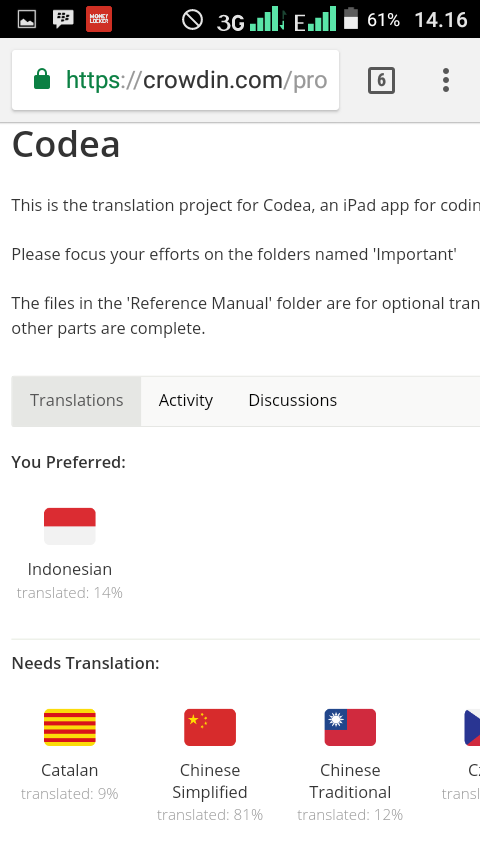Switch to the Discussions tab
The width and height of the screenshot is (480, 854).
293,400
